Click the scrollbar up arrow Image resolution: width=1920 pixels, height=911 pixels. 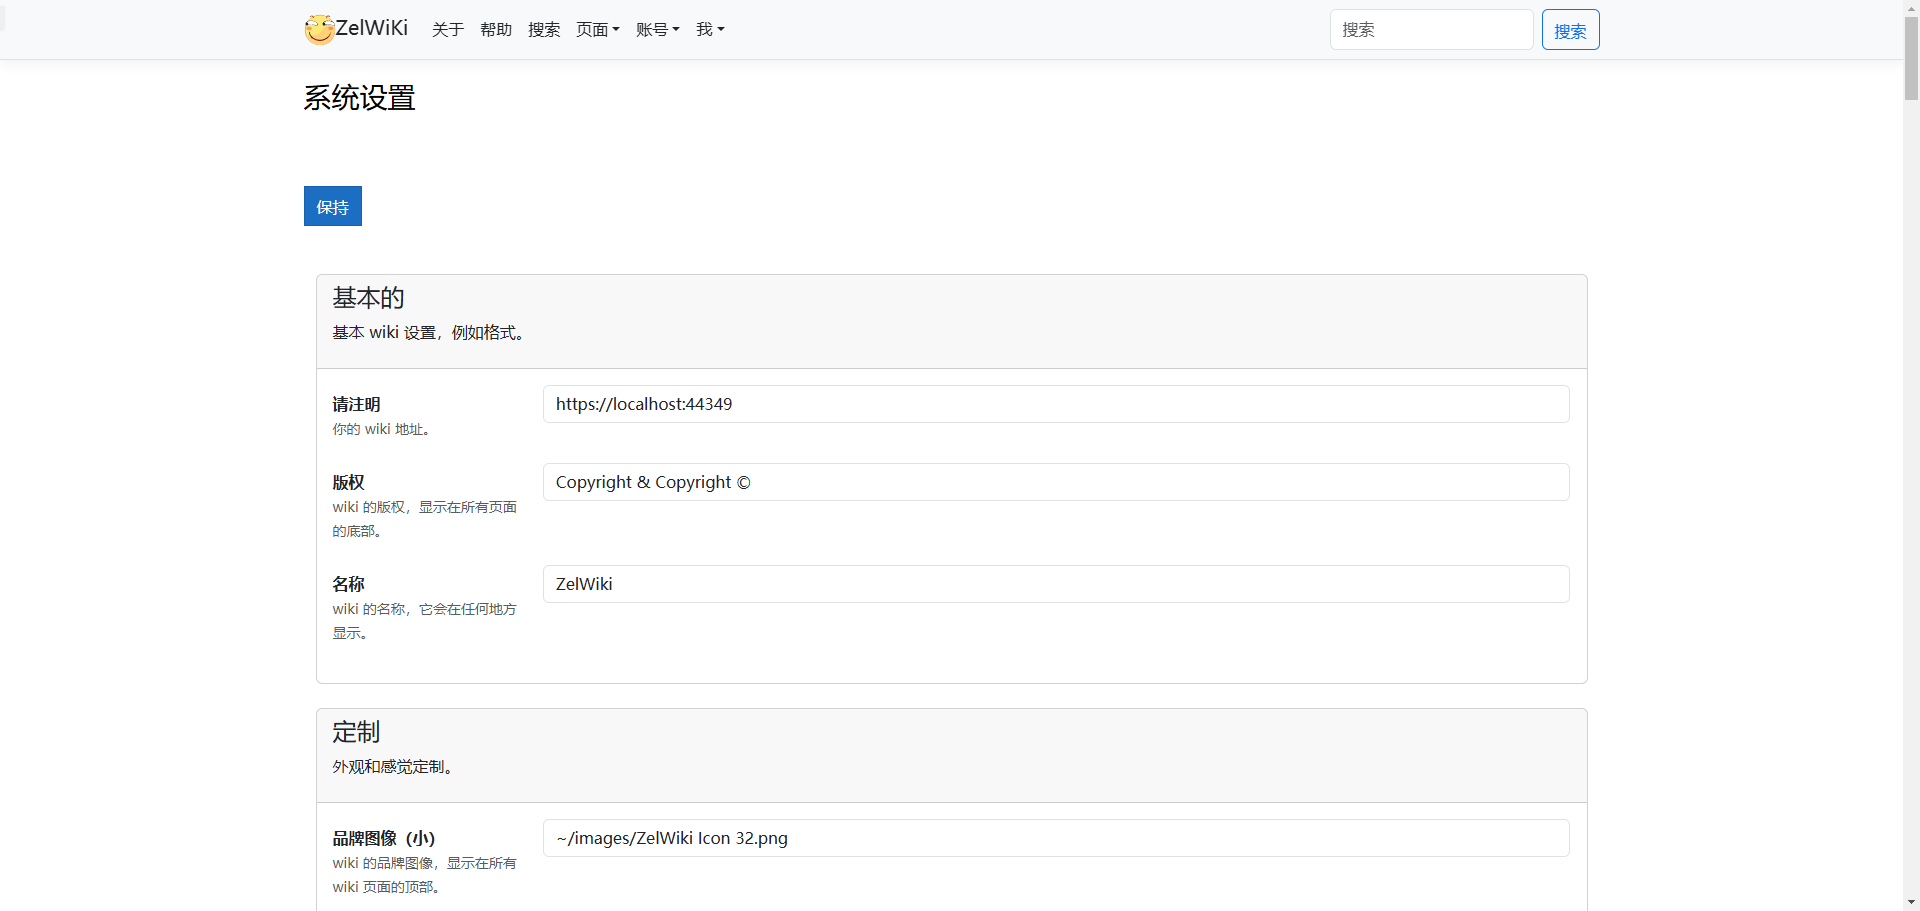(x=1911, y=8)
